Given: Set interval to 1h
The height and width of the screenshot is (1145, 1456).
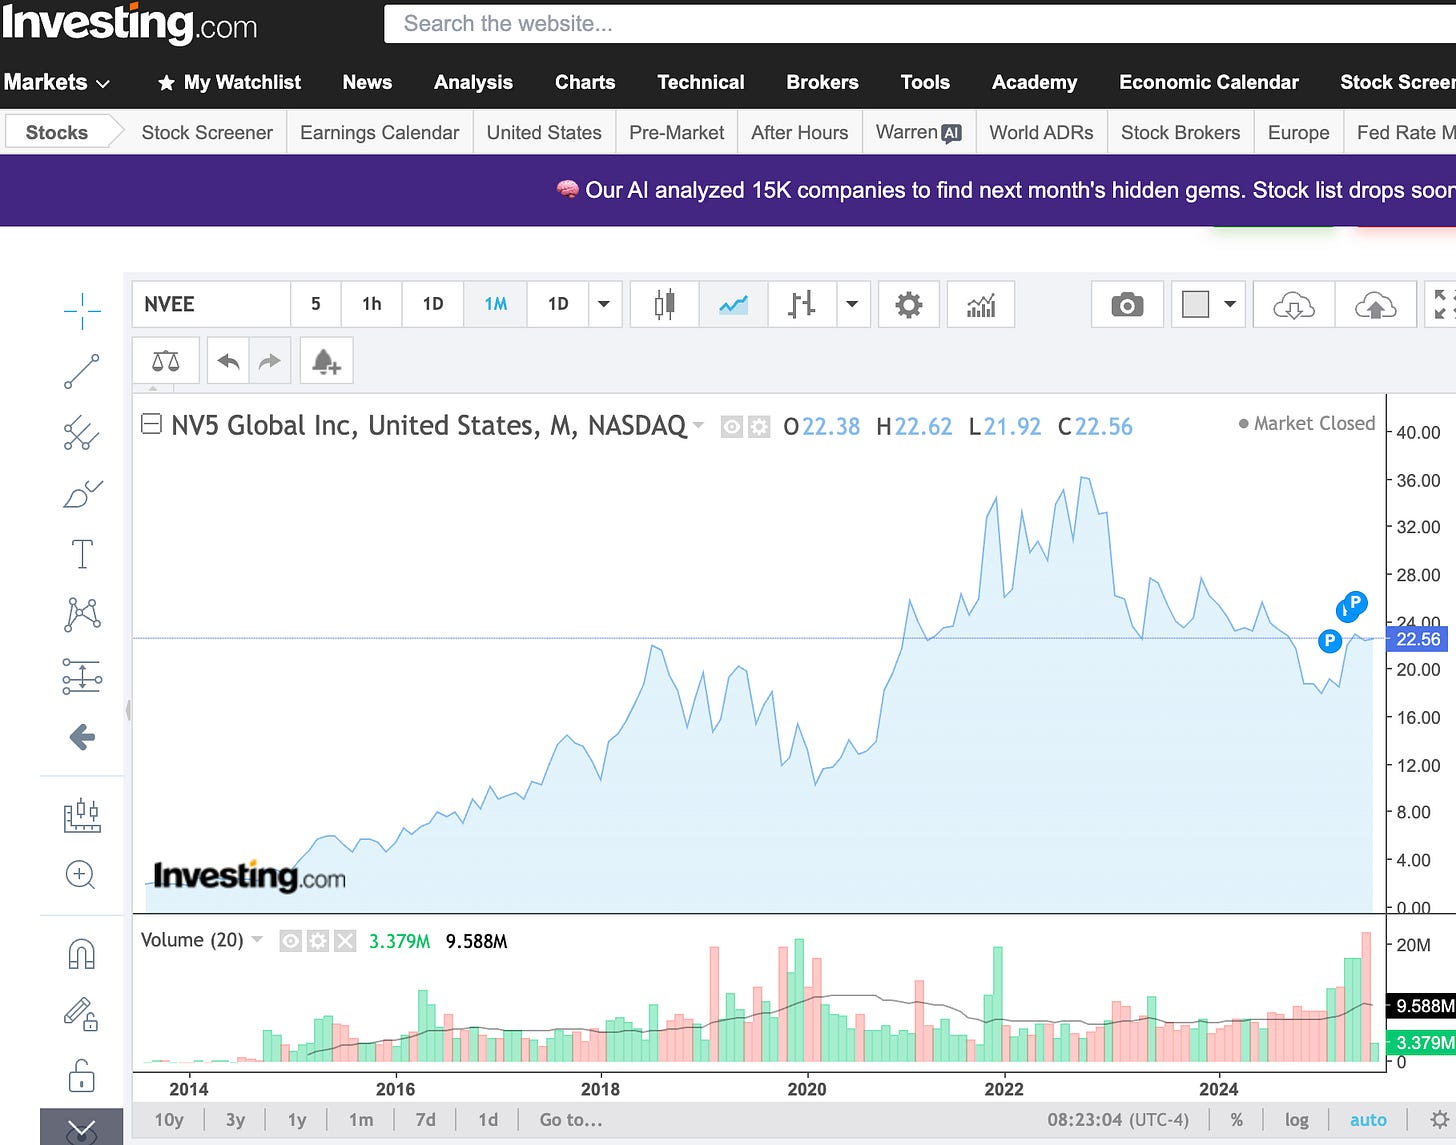Looking at the screenshot, I should tap(372, 304).
